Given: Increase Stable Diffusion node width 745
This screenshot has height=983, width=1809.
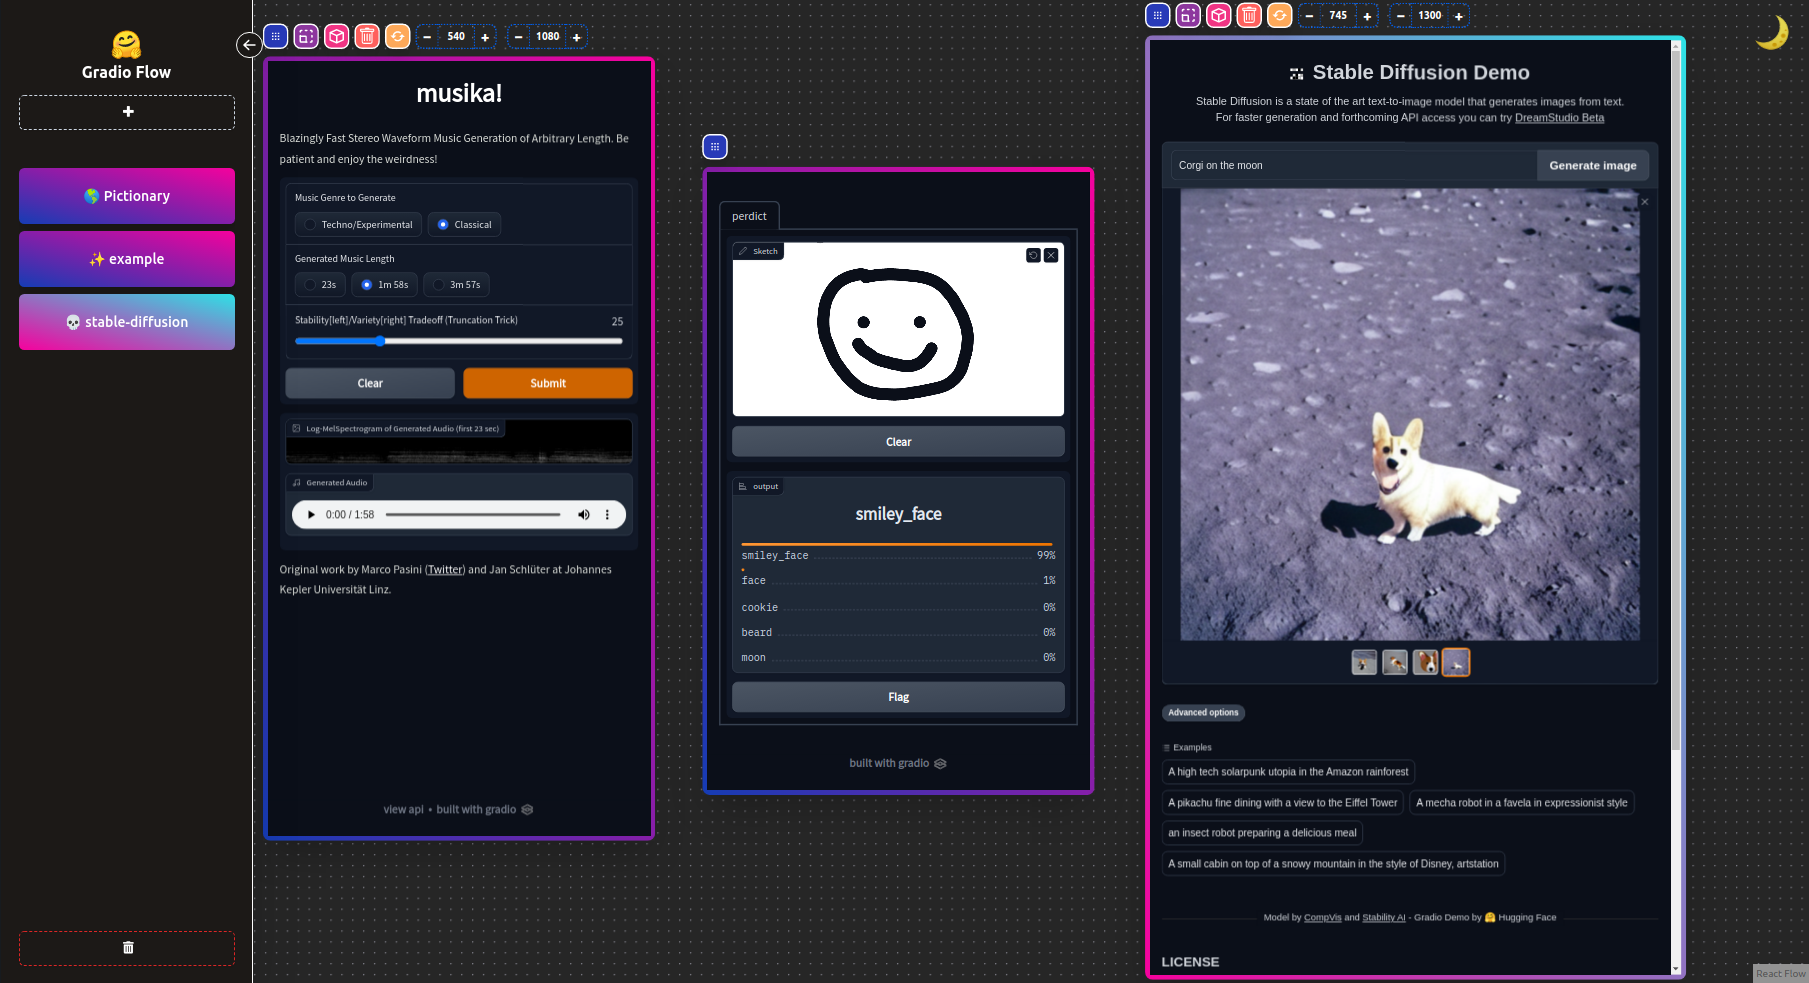Looking at the screenshot, I should tap(1367, 16).
